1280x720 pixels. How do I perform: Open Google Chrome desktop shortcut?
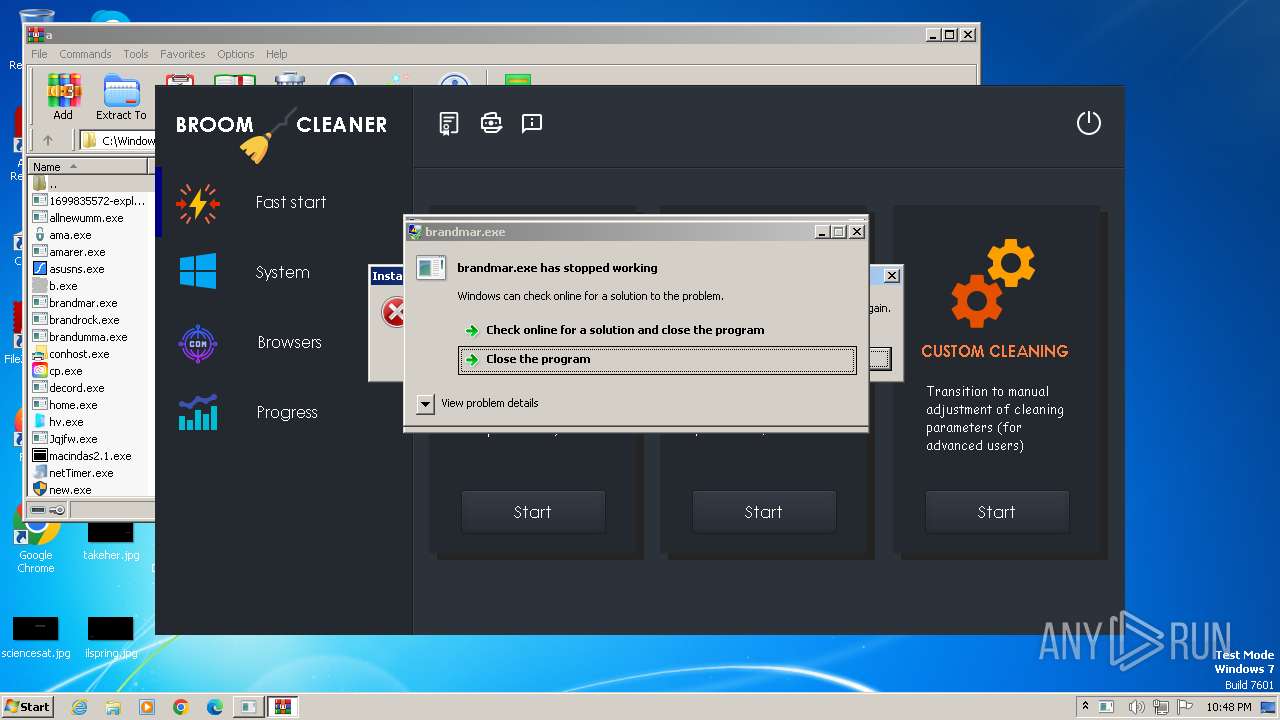point(35,540)
